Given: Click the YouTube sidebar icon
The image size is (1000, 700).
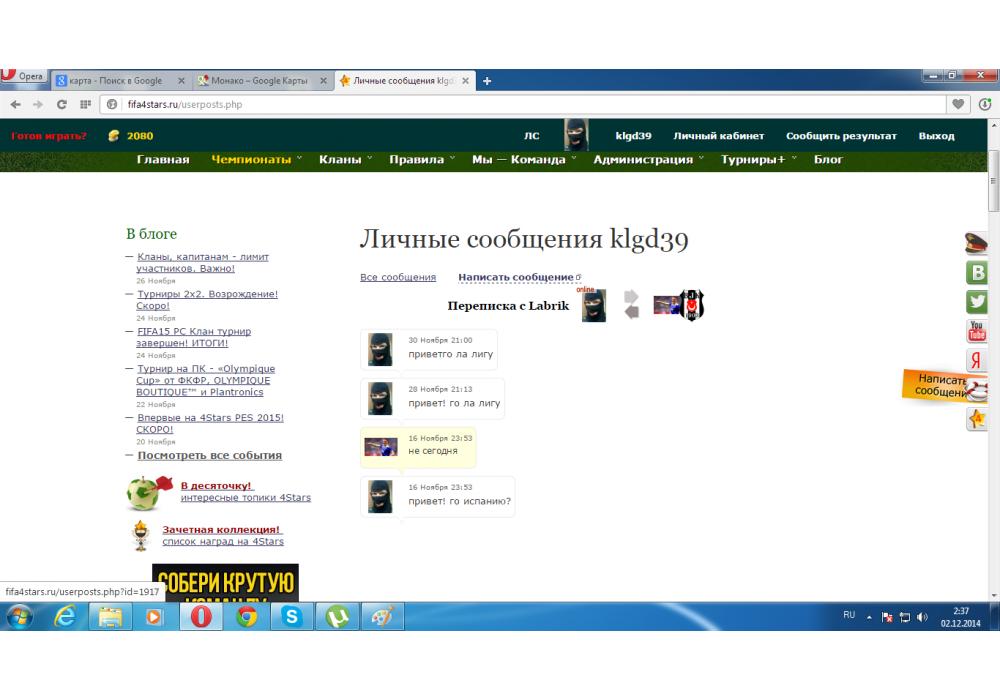Looking at the screenshot, I should point(977,331).
